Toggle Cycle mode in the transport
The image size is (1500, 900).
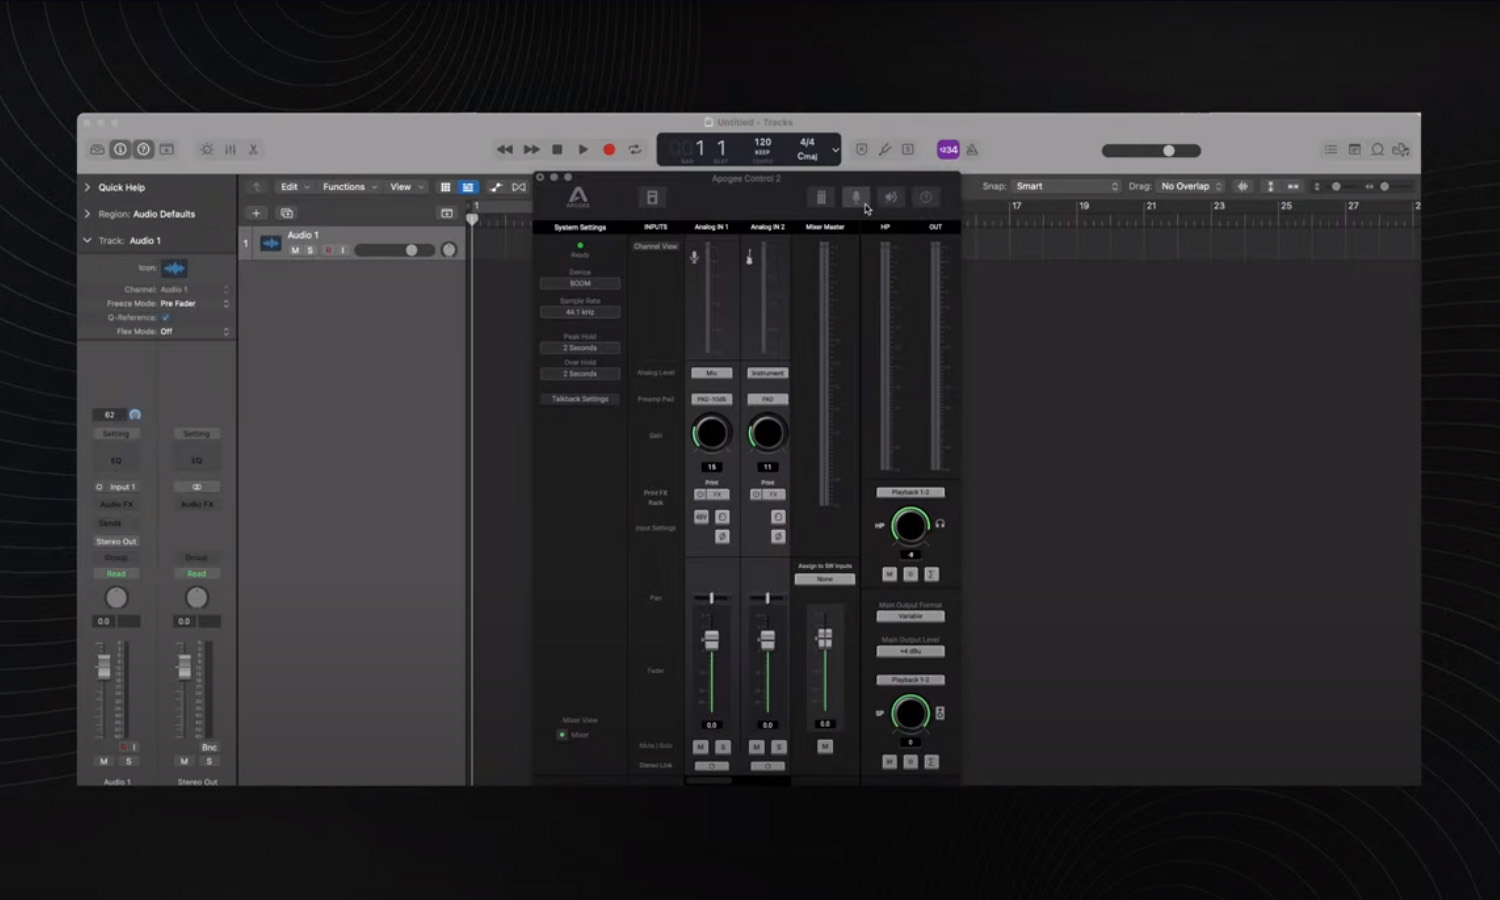[635, 149]
